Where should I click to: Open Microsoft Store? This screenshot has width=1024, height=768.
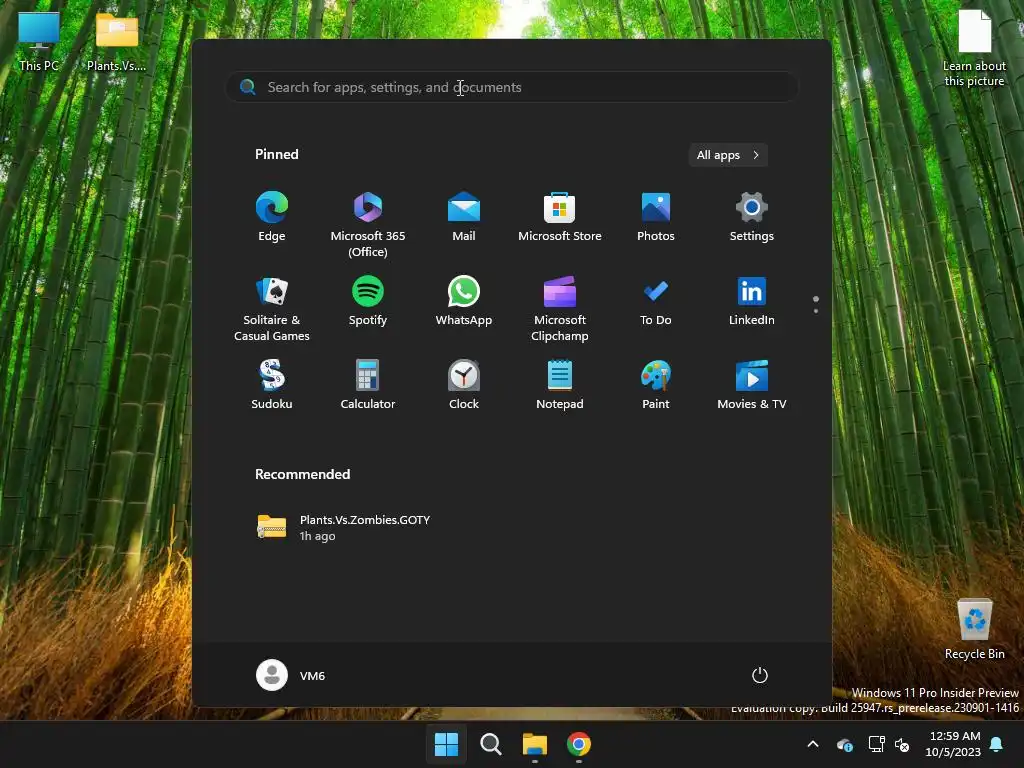tap(560, 217)
